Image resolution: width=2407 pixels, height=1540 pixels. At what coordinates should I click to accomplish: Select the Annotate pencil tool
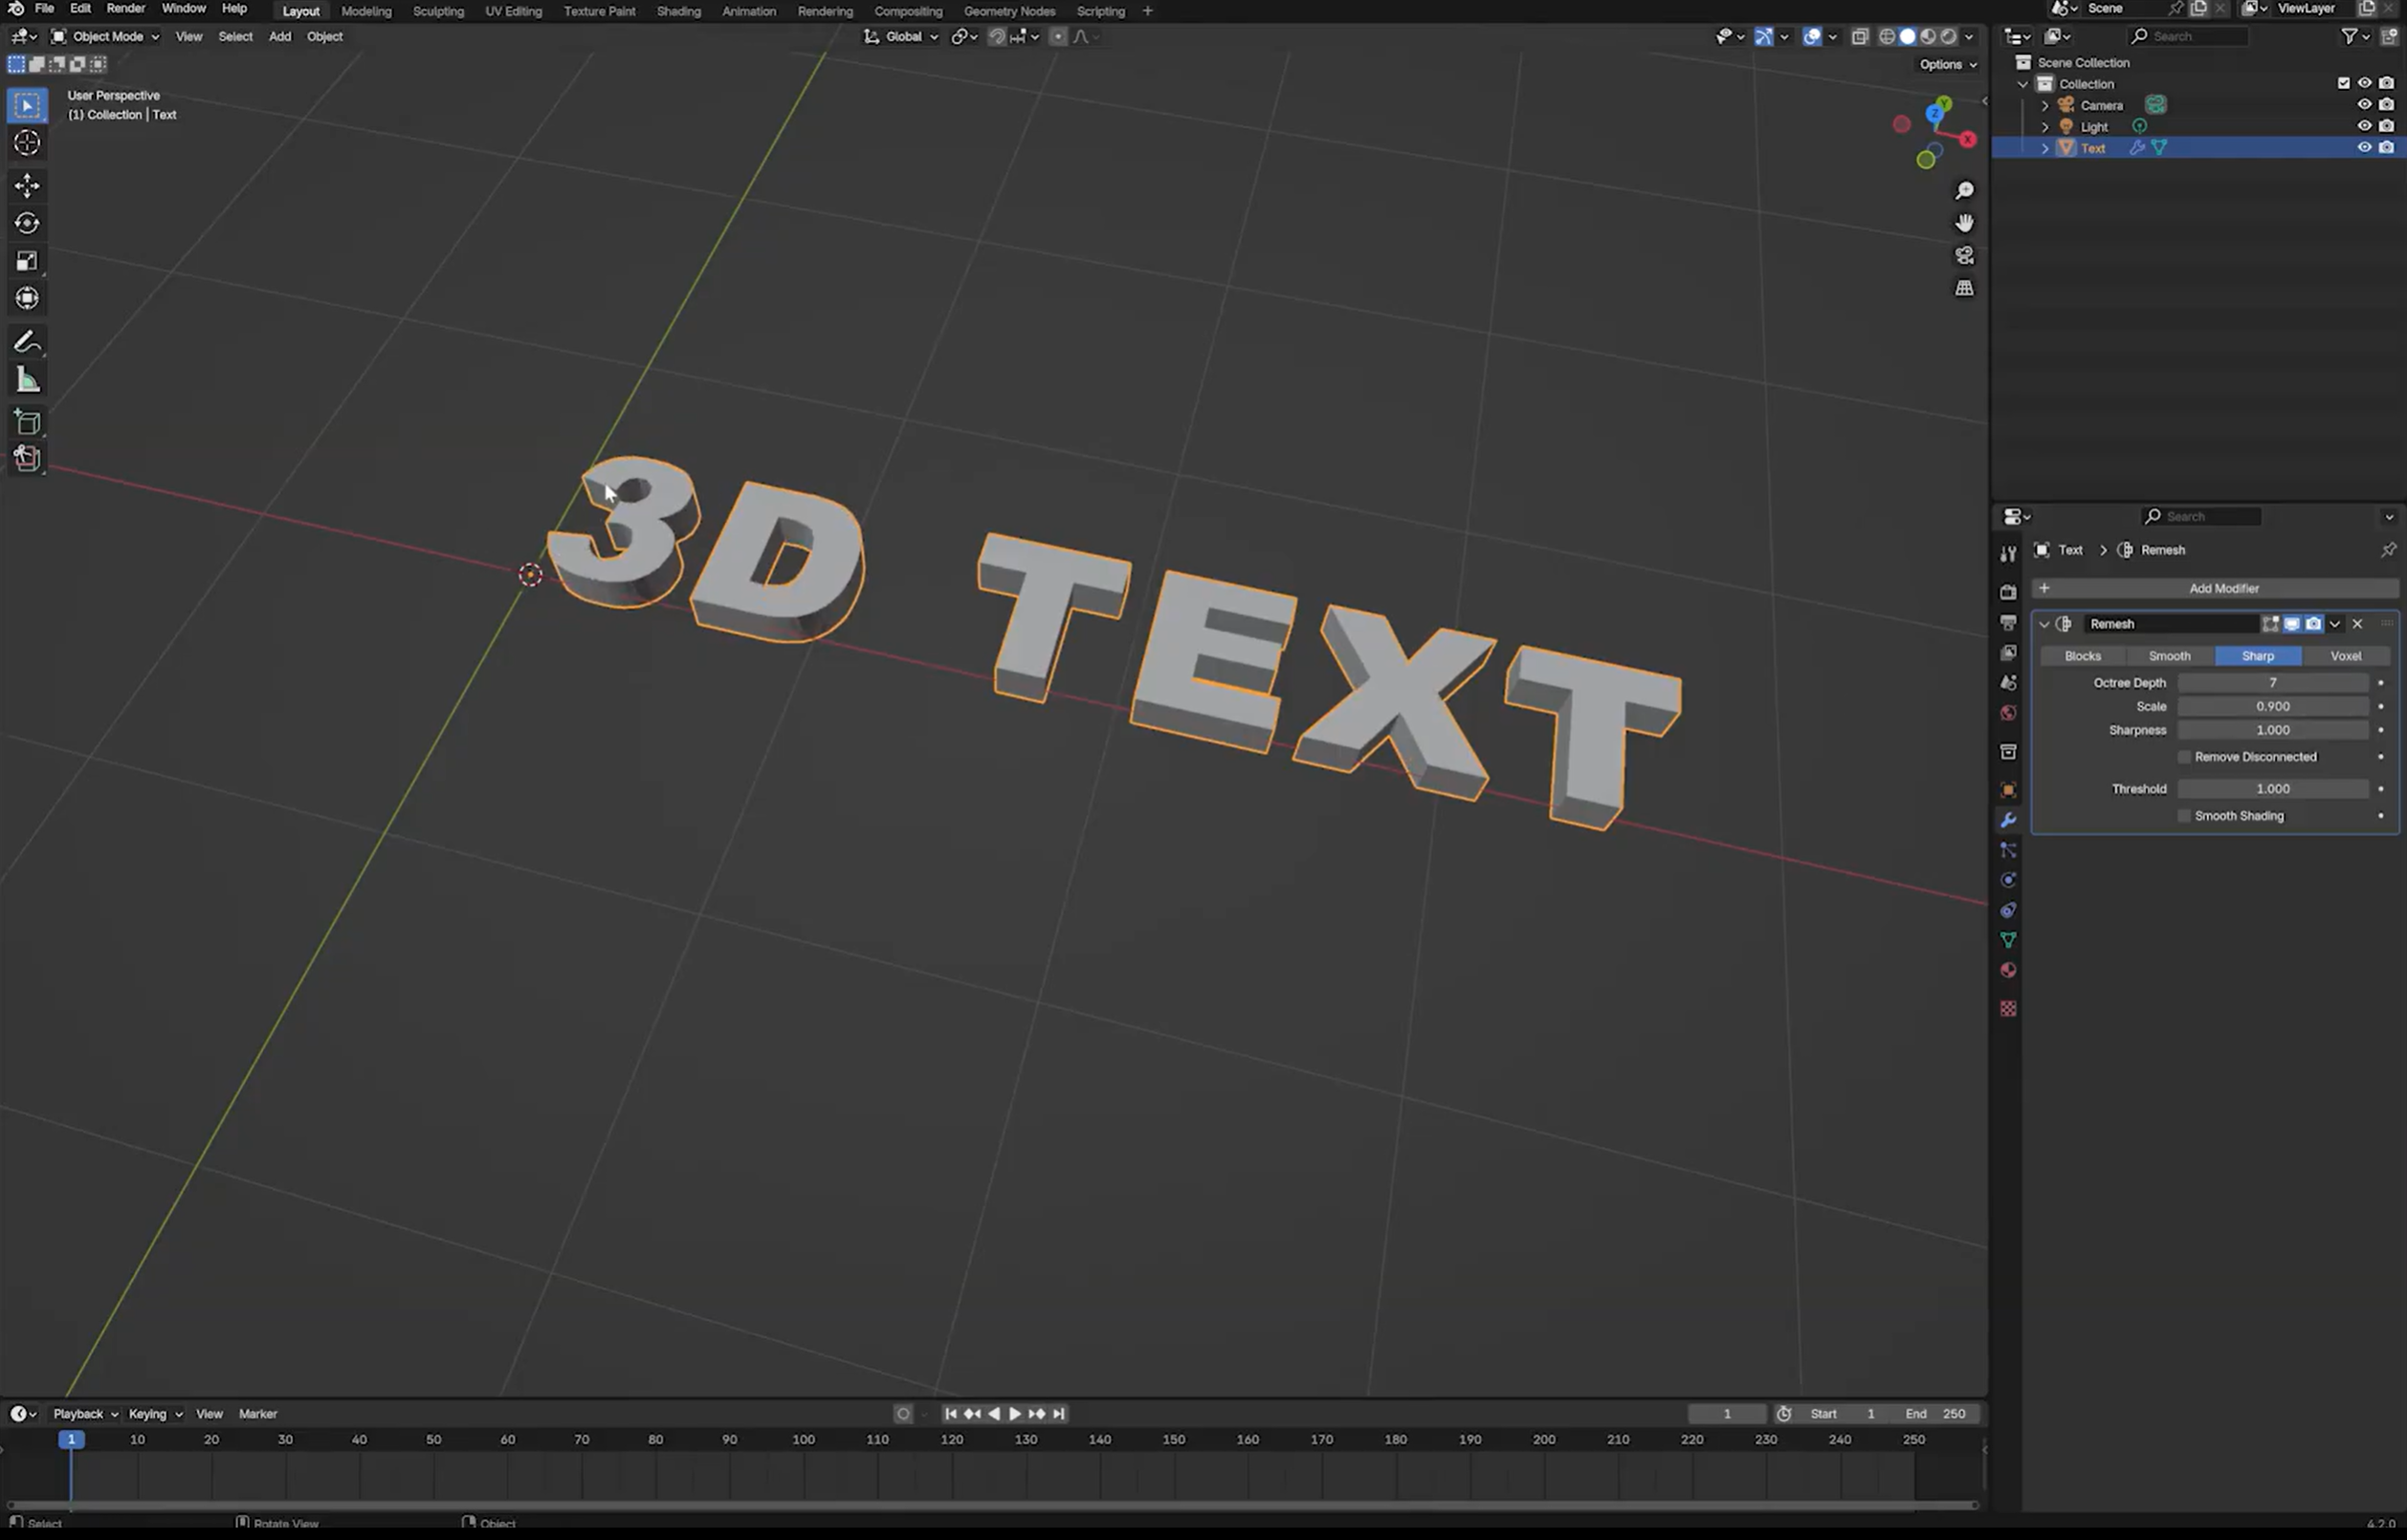click(x=27, y=343)
